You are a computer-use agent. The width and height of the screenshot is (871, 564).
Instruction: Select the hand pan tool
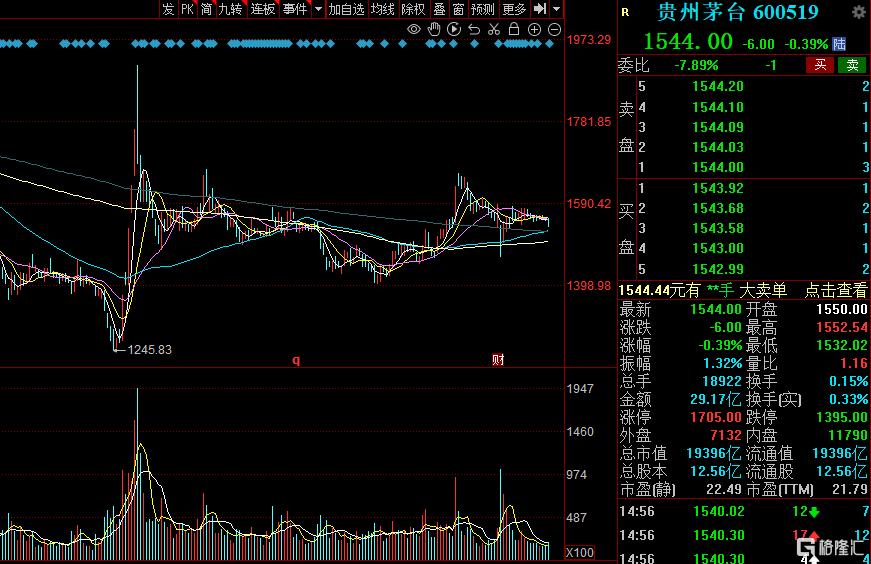point(434,29)
